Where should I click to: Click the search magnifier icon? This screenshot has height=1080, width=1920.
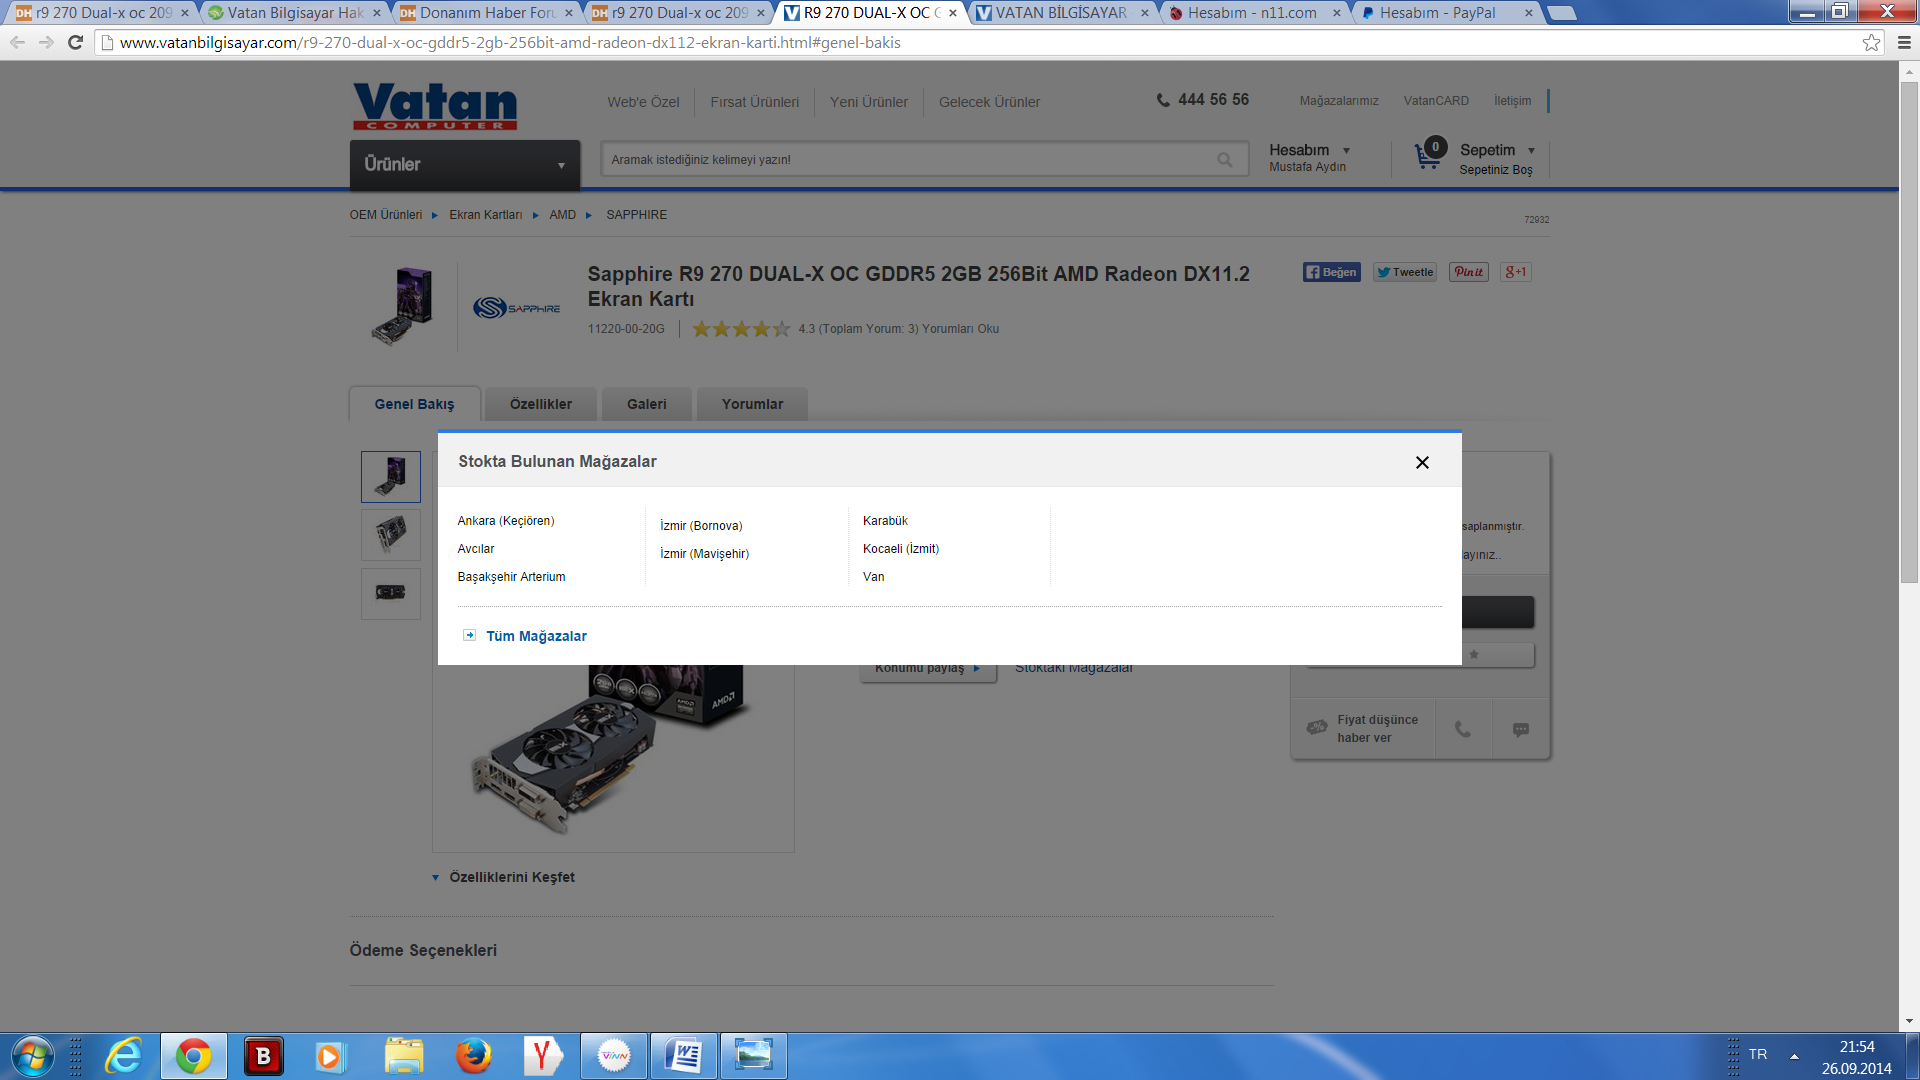click(x=1225, y=160)
